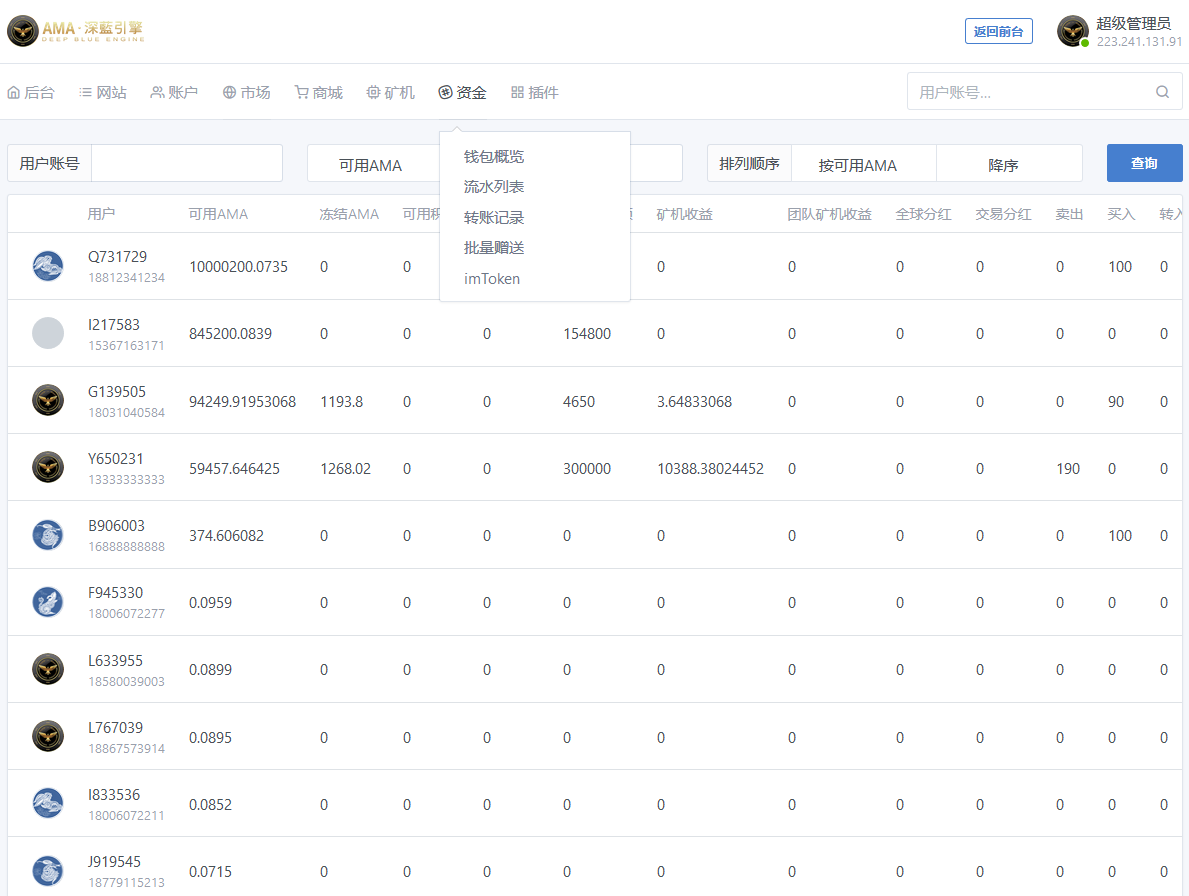
Task: Open the 商城 shopping cart menu
Action: [x=318, y=92]
